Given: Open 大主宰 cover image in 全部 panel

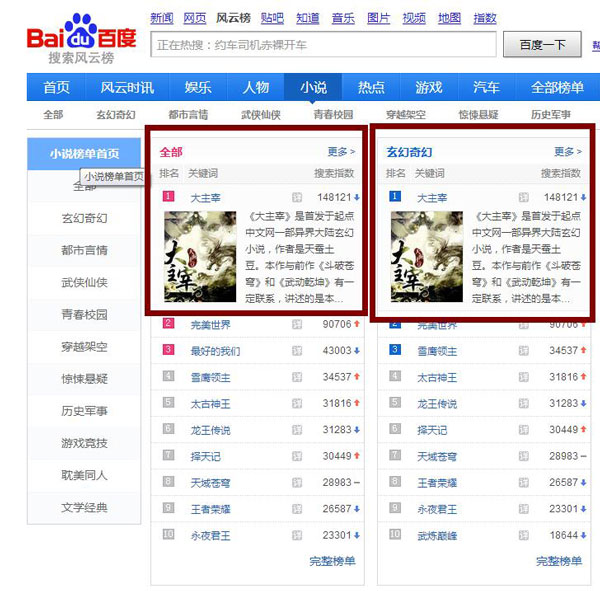Looking at the screenshot, I should 200,256.
